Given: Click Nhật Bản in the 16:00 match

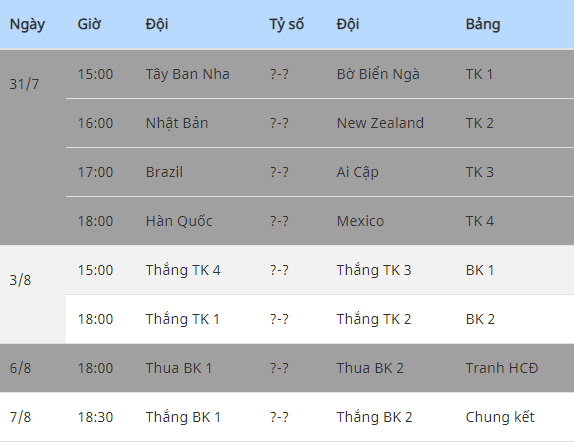Looking at the screenshot, I should point(177,123).
